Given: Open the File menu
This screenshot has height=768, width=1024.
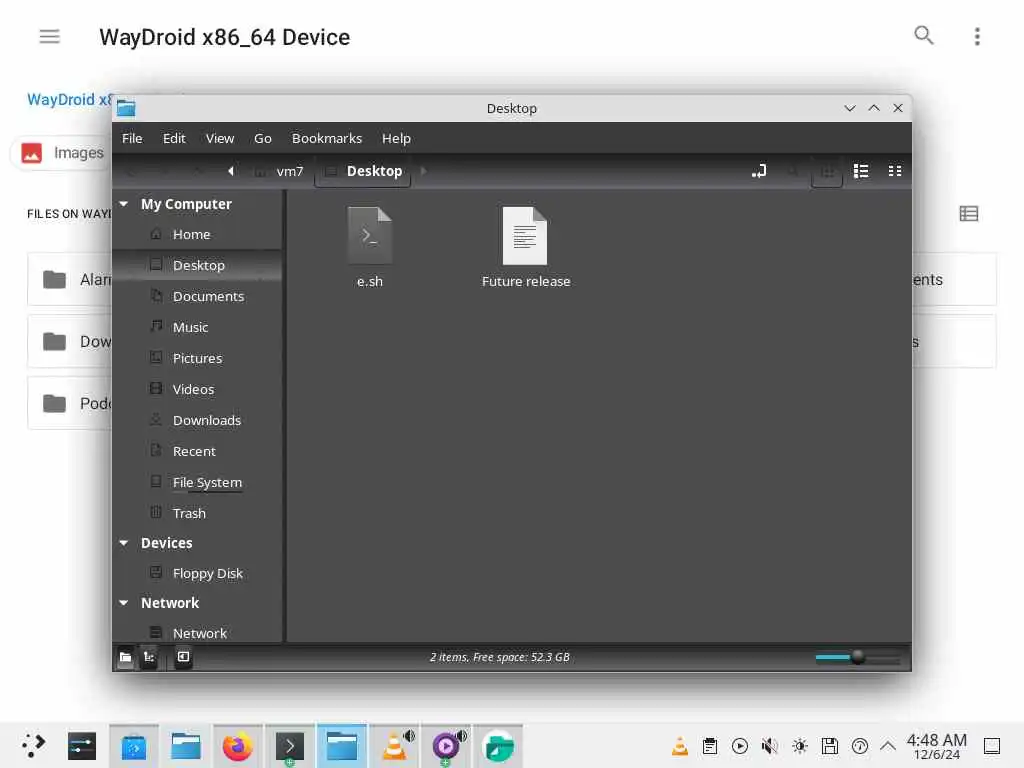Looking at the screenshot, I should click(132, 138).
